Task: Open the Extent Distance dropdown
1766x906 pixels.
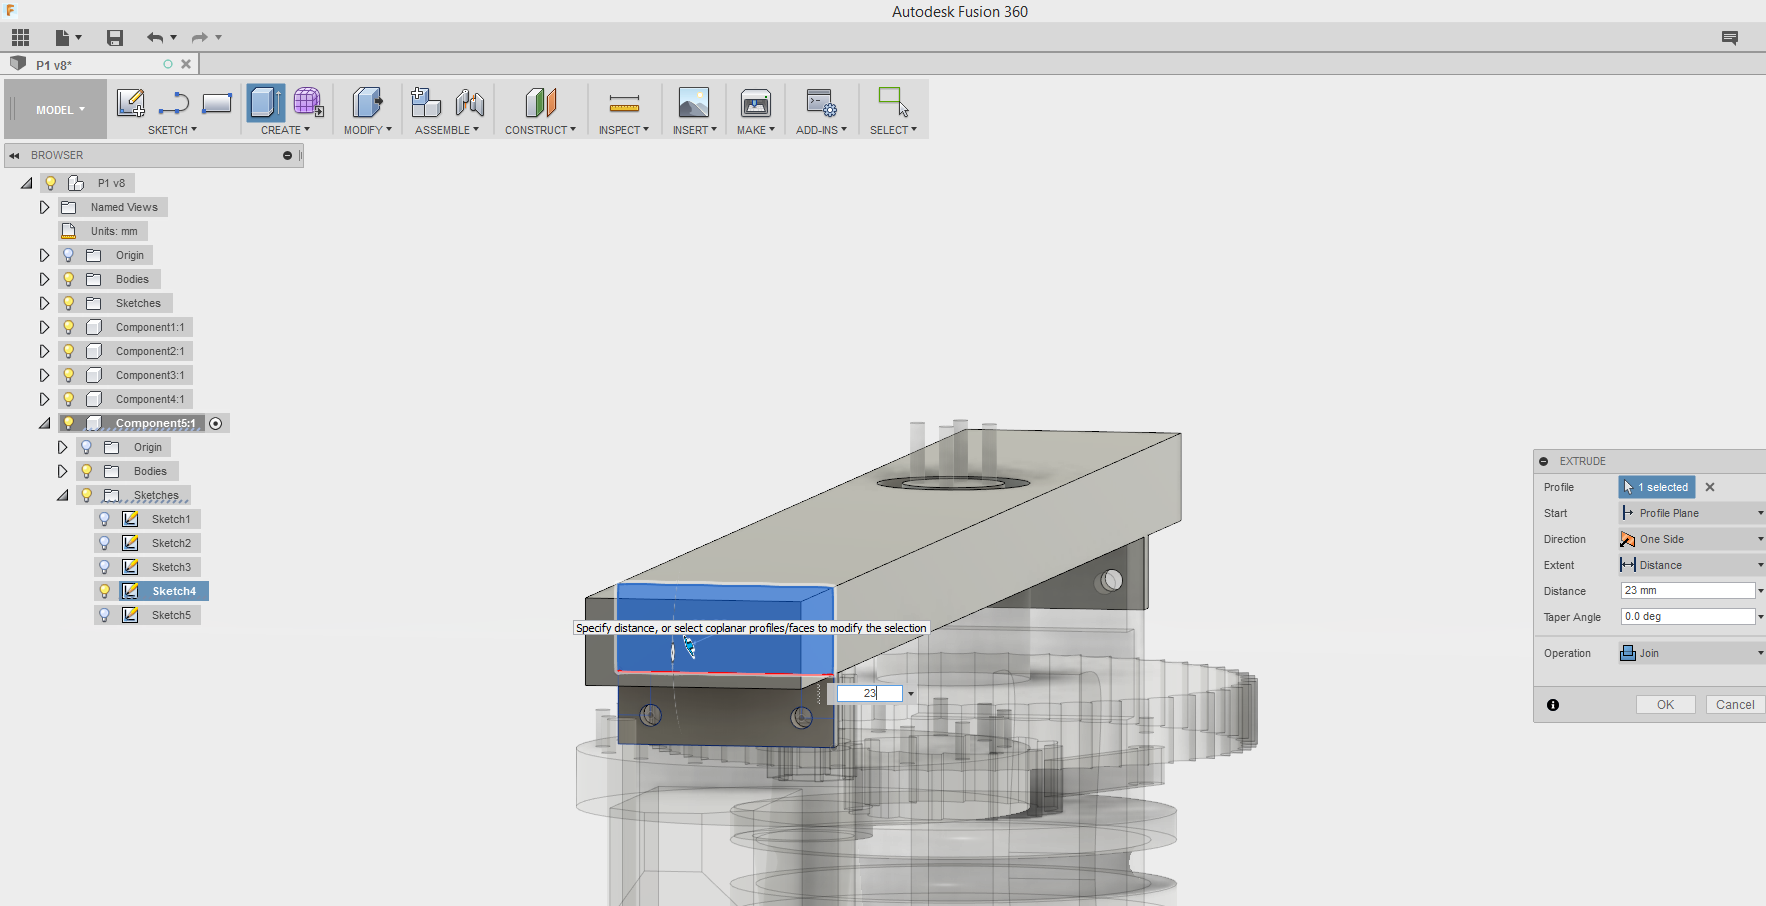Action: (1691, 565)
